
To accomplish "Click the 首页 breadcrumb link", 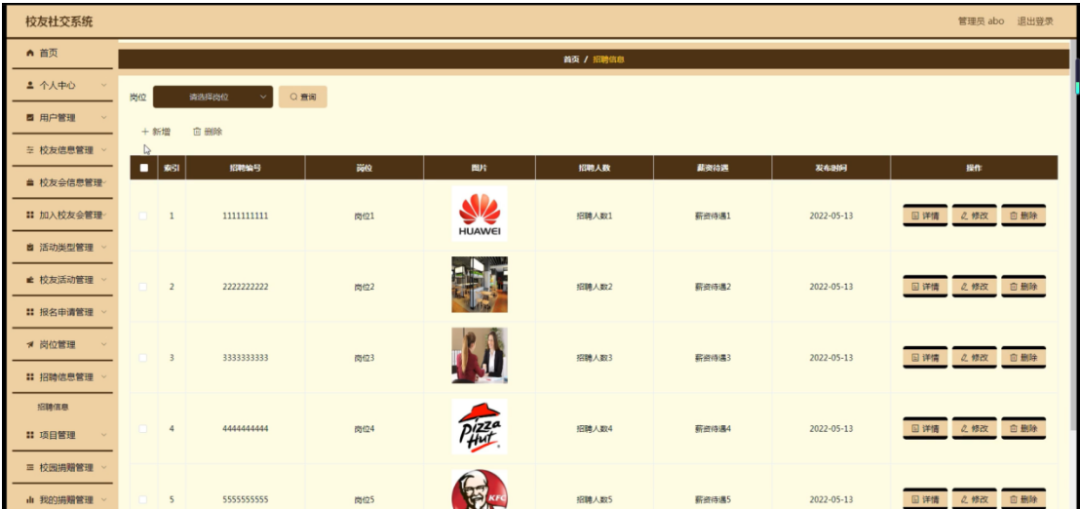I will pos(571,59).
